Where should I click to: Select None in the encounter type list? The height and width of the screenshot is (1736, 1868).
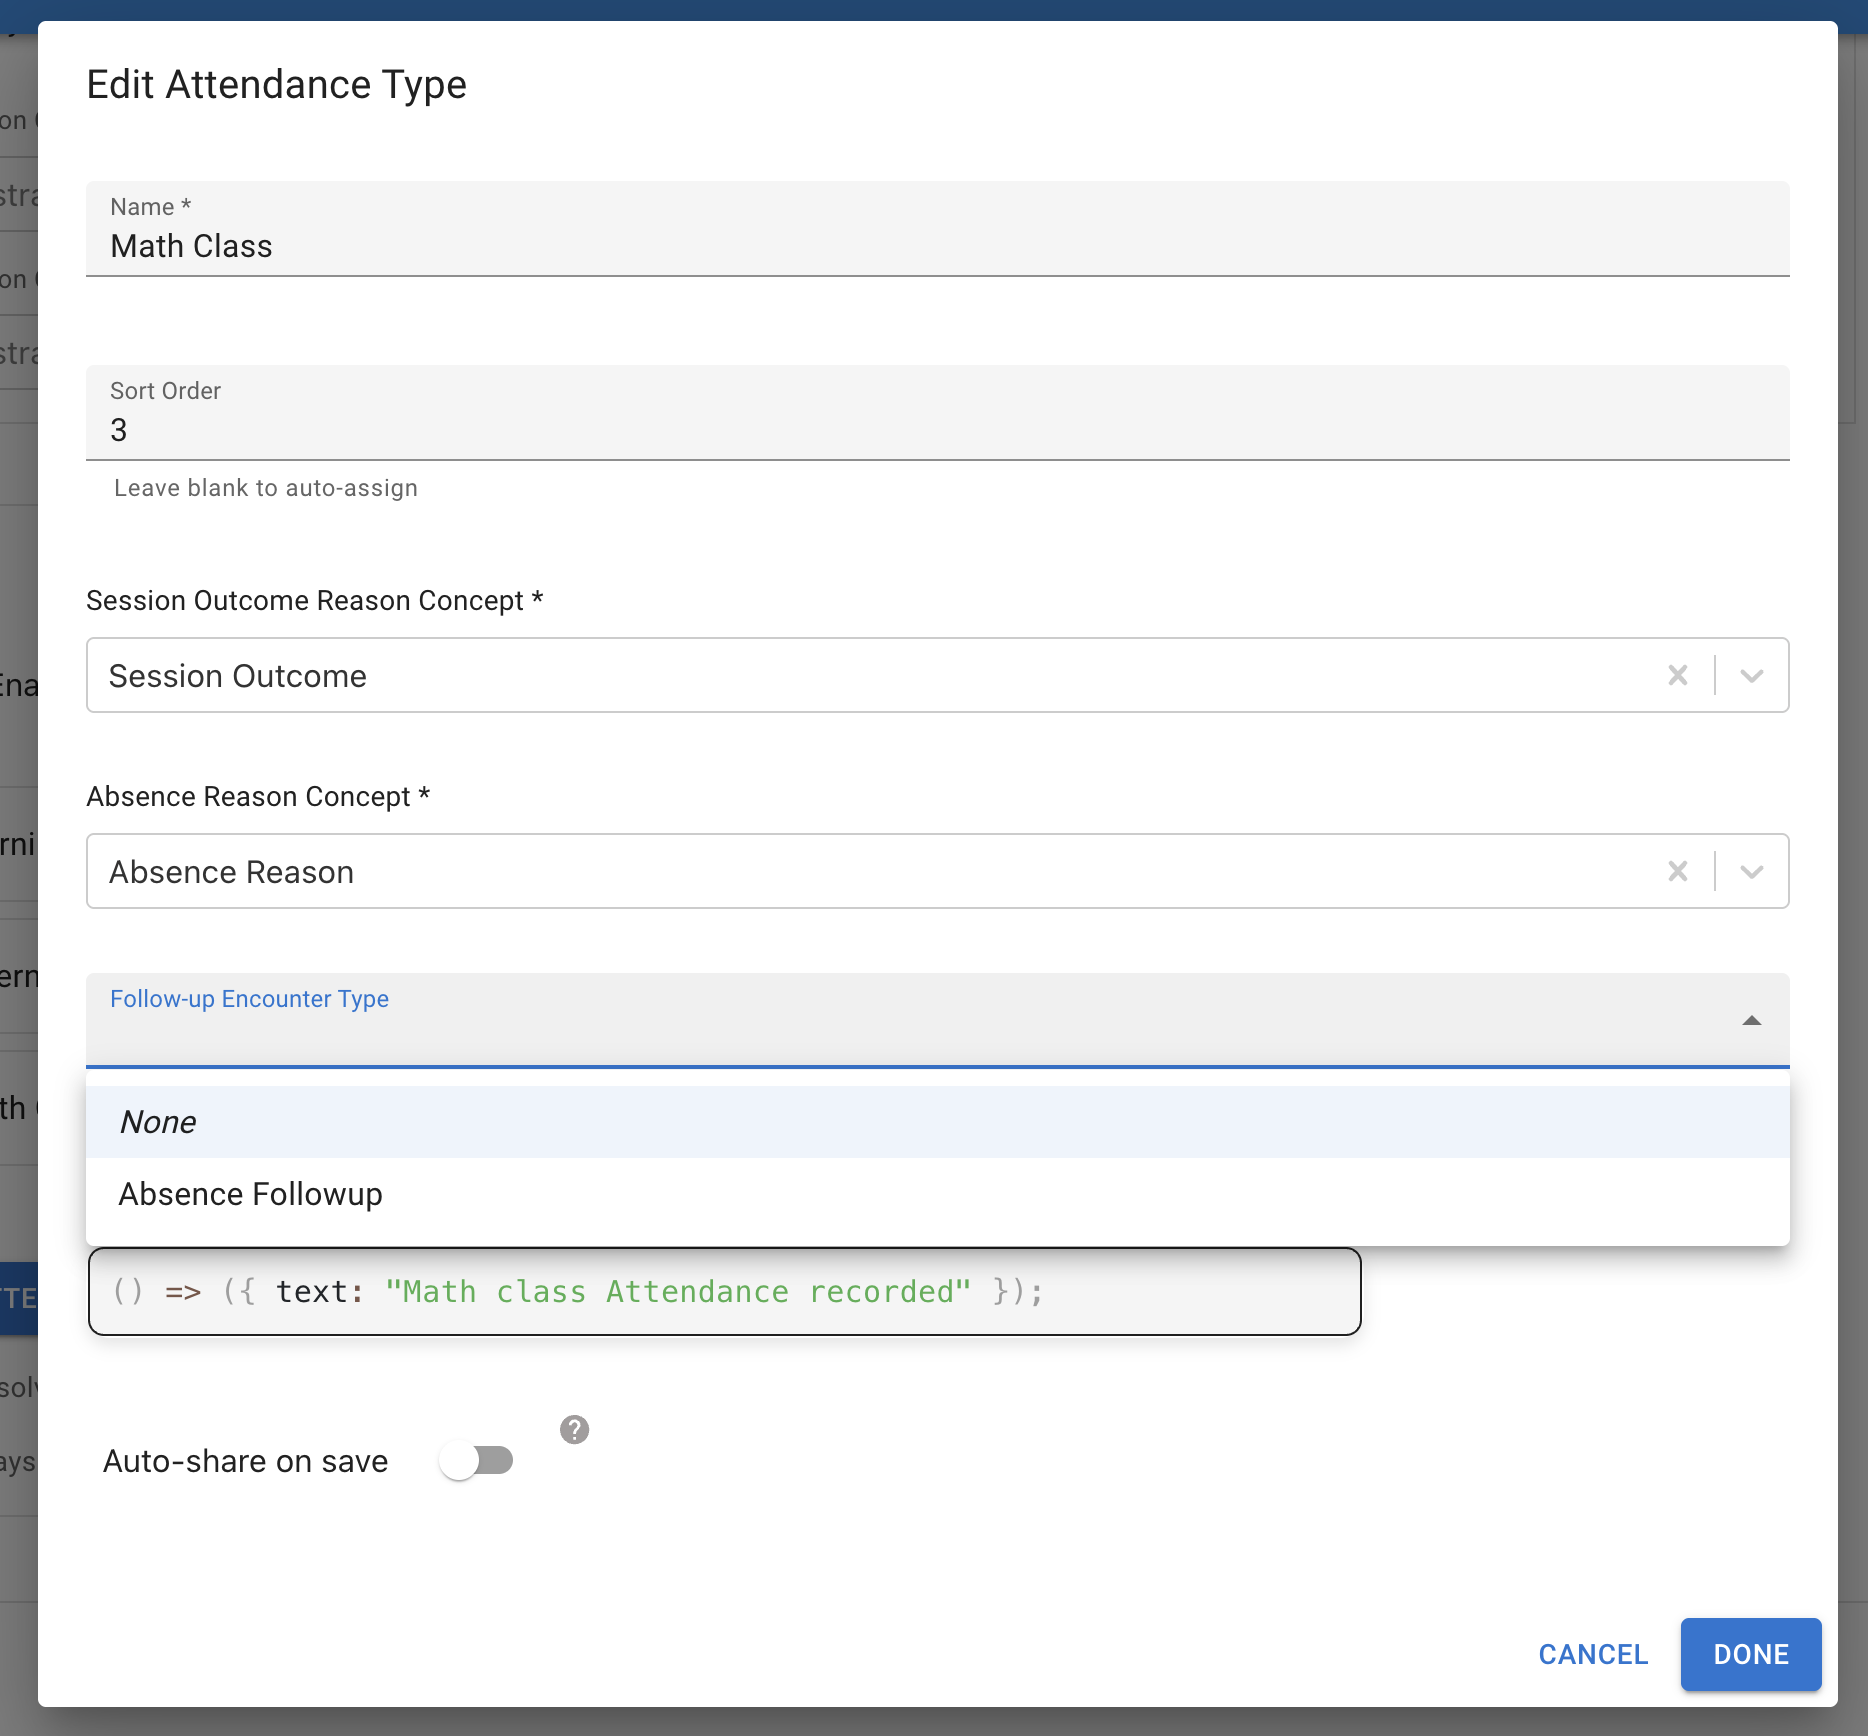click(x=938, y=1122)
